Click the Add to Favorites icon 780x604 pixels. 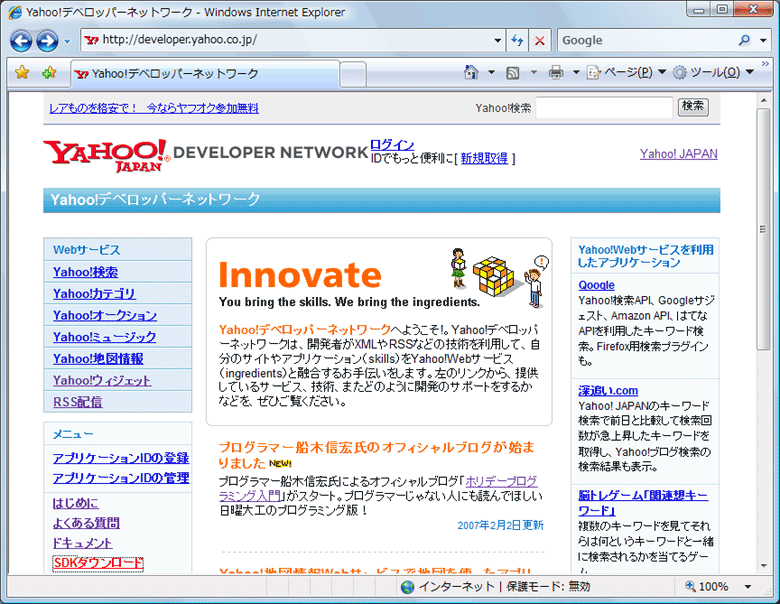(x=49, y=73)
